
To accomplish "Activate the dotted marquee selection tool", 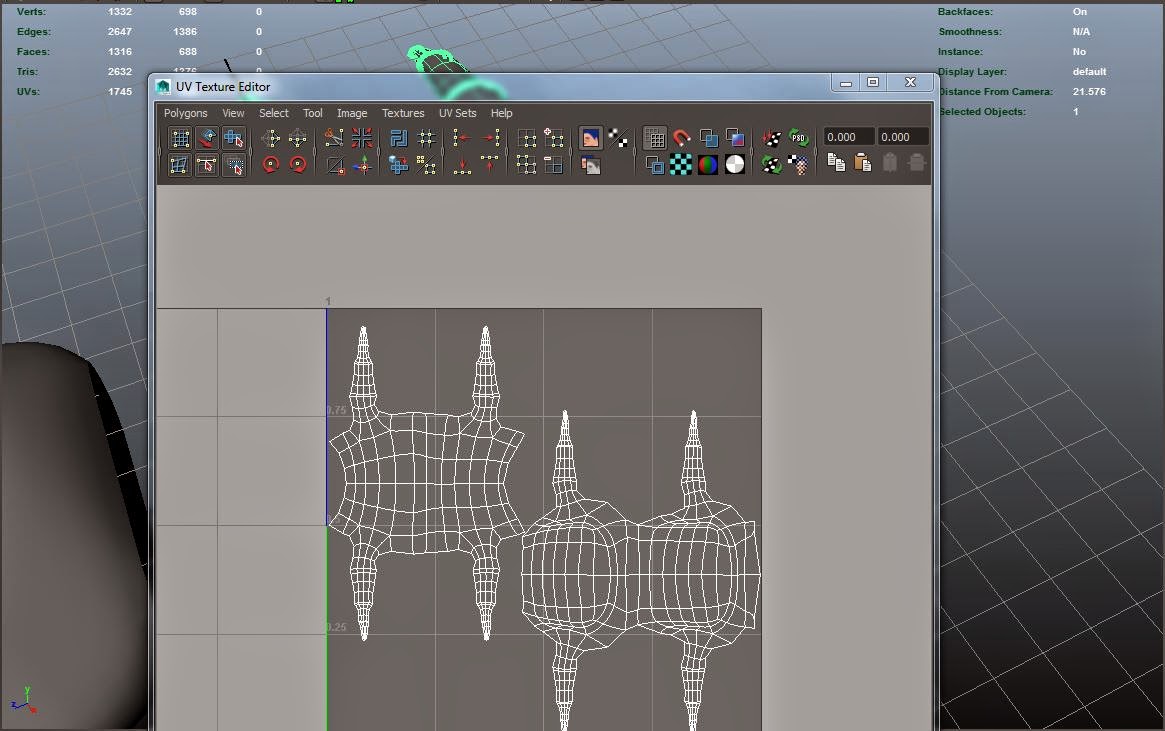I will click(234, 165).
